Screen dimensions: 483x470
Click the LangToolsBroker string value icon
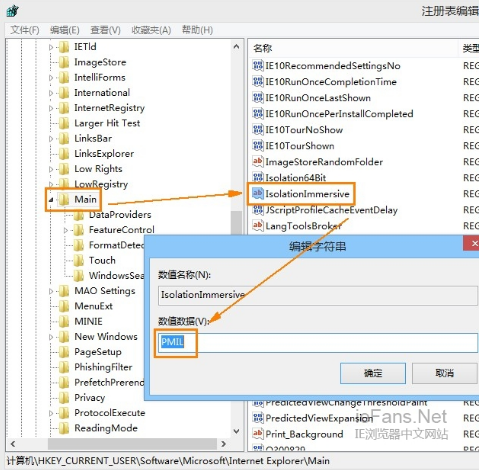tap(258, 226)
